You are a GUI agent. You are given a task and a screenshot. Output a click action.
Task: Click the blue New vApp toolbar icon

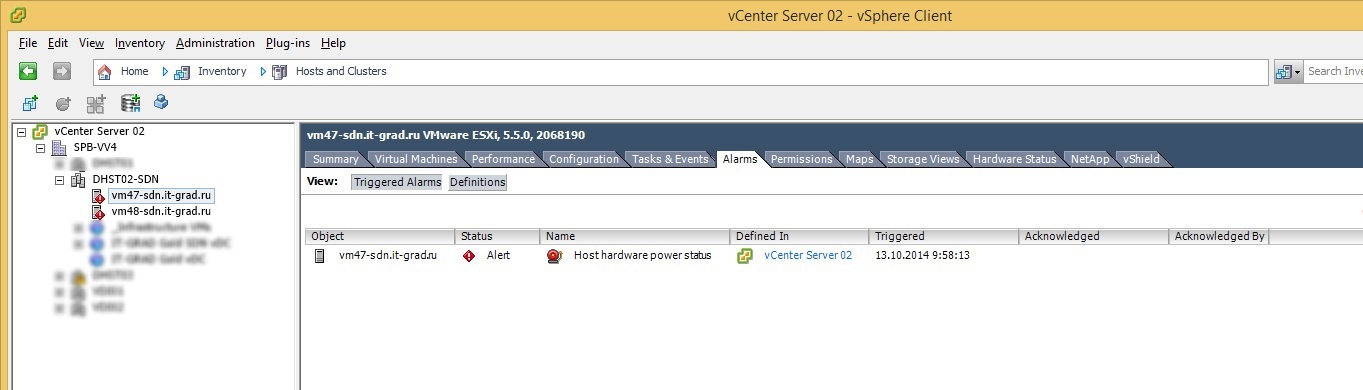click(x=161, y=102)
